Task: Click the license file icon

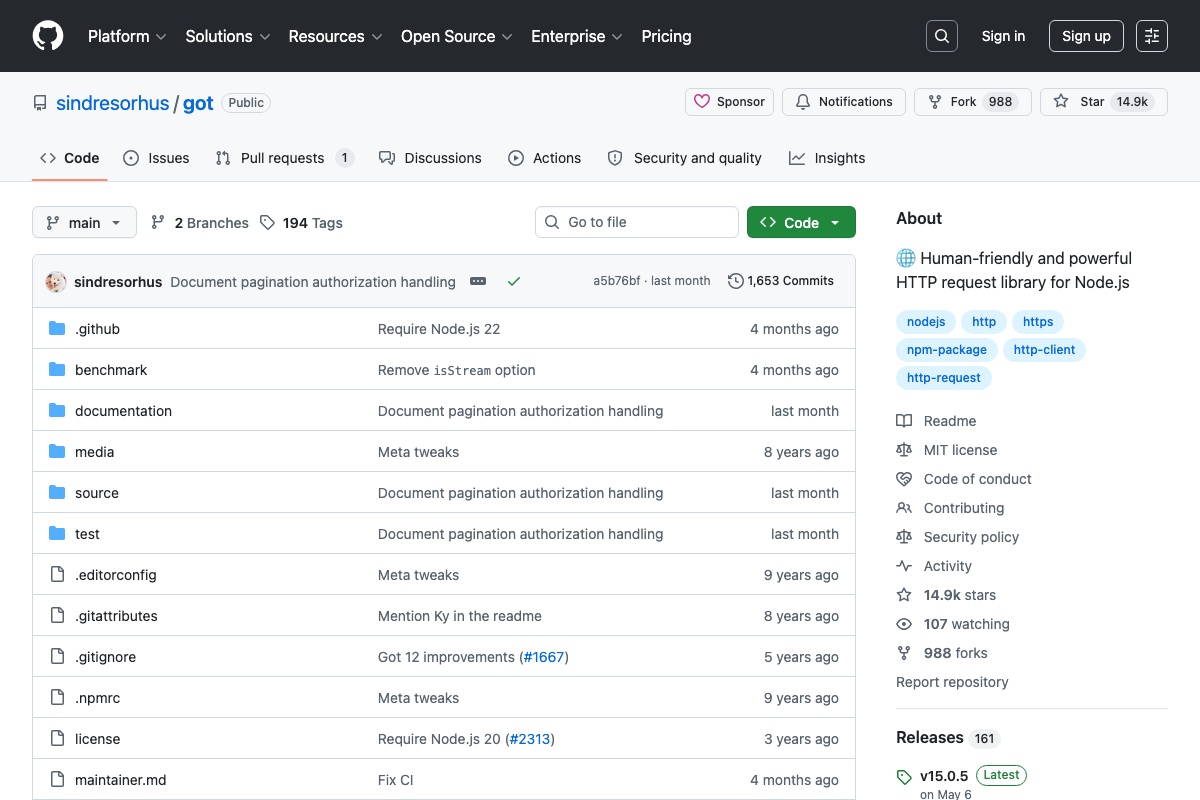Action: [x=57, y=739]
